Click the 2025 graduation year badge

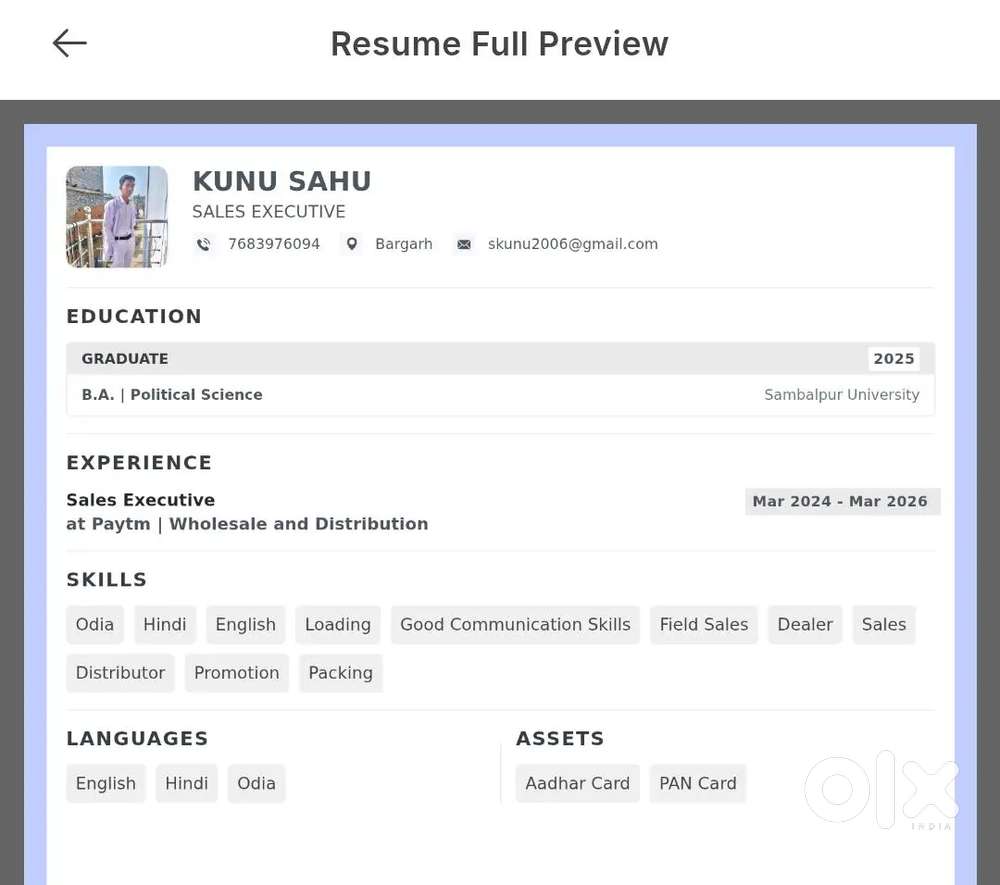893,359
